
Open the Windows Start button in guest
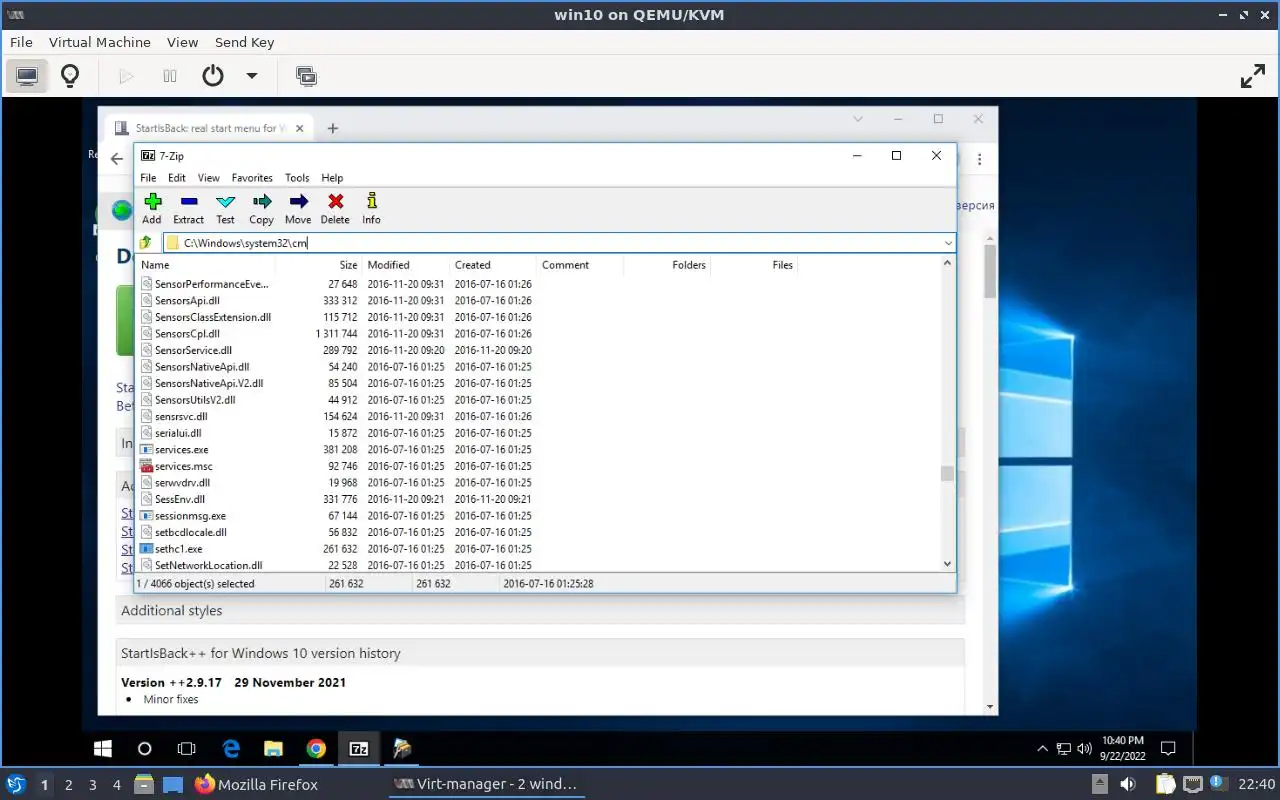tap(102, 748)
